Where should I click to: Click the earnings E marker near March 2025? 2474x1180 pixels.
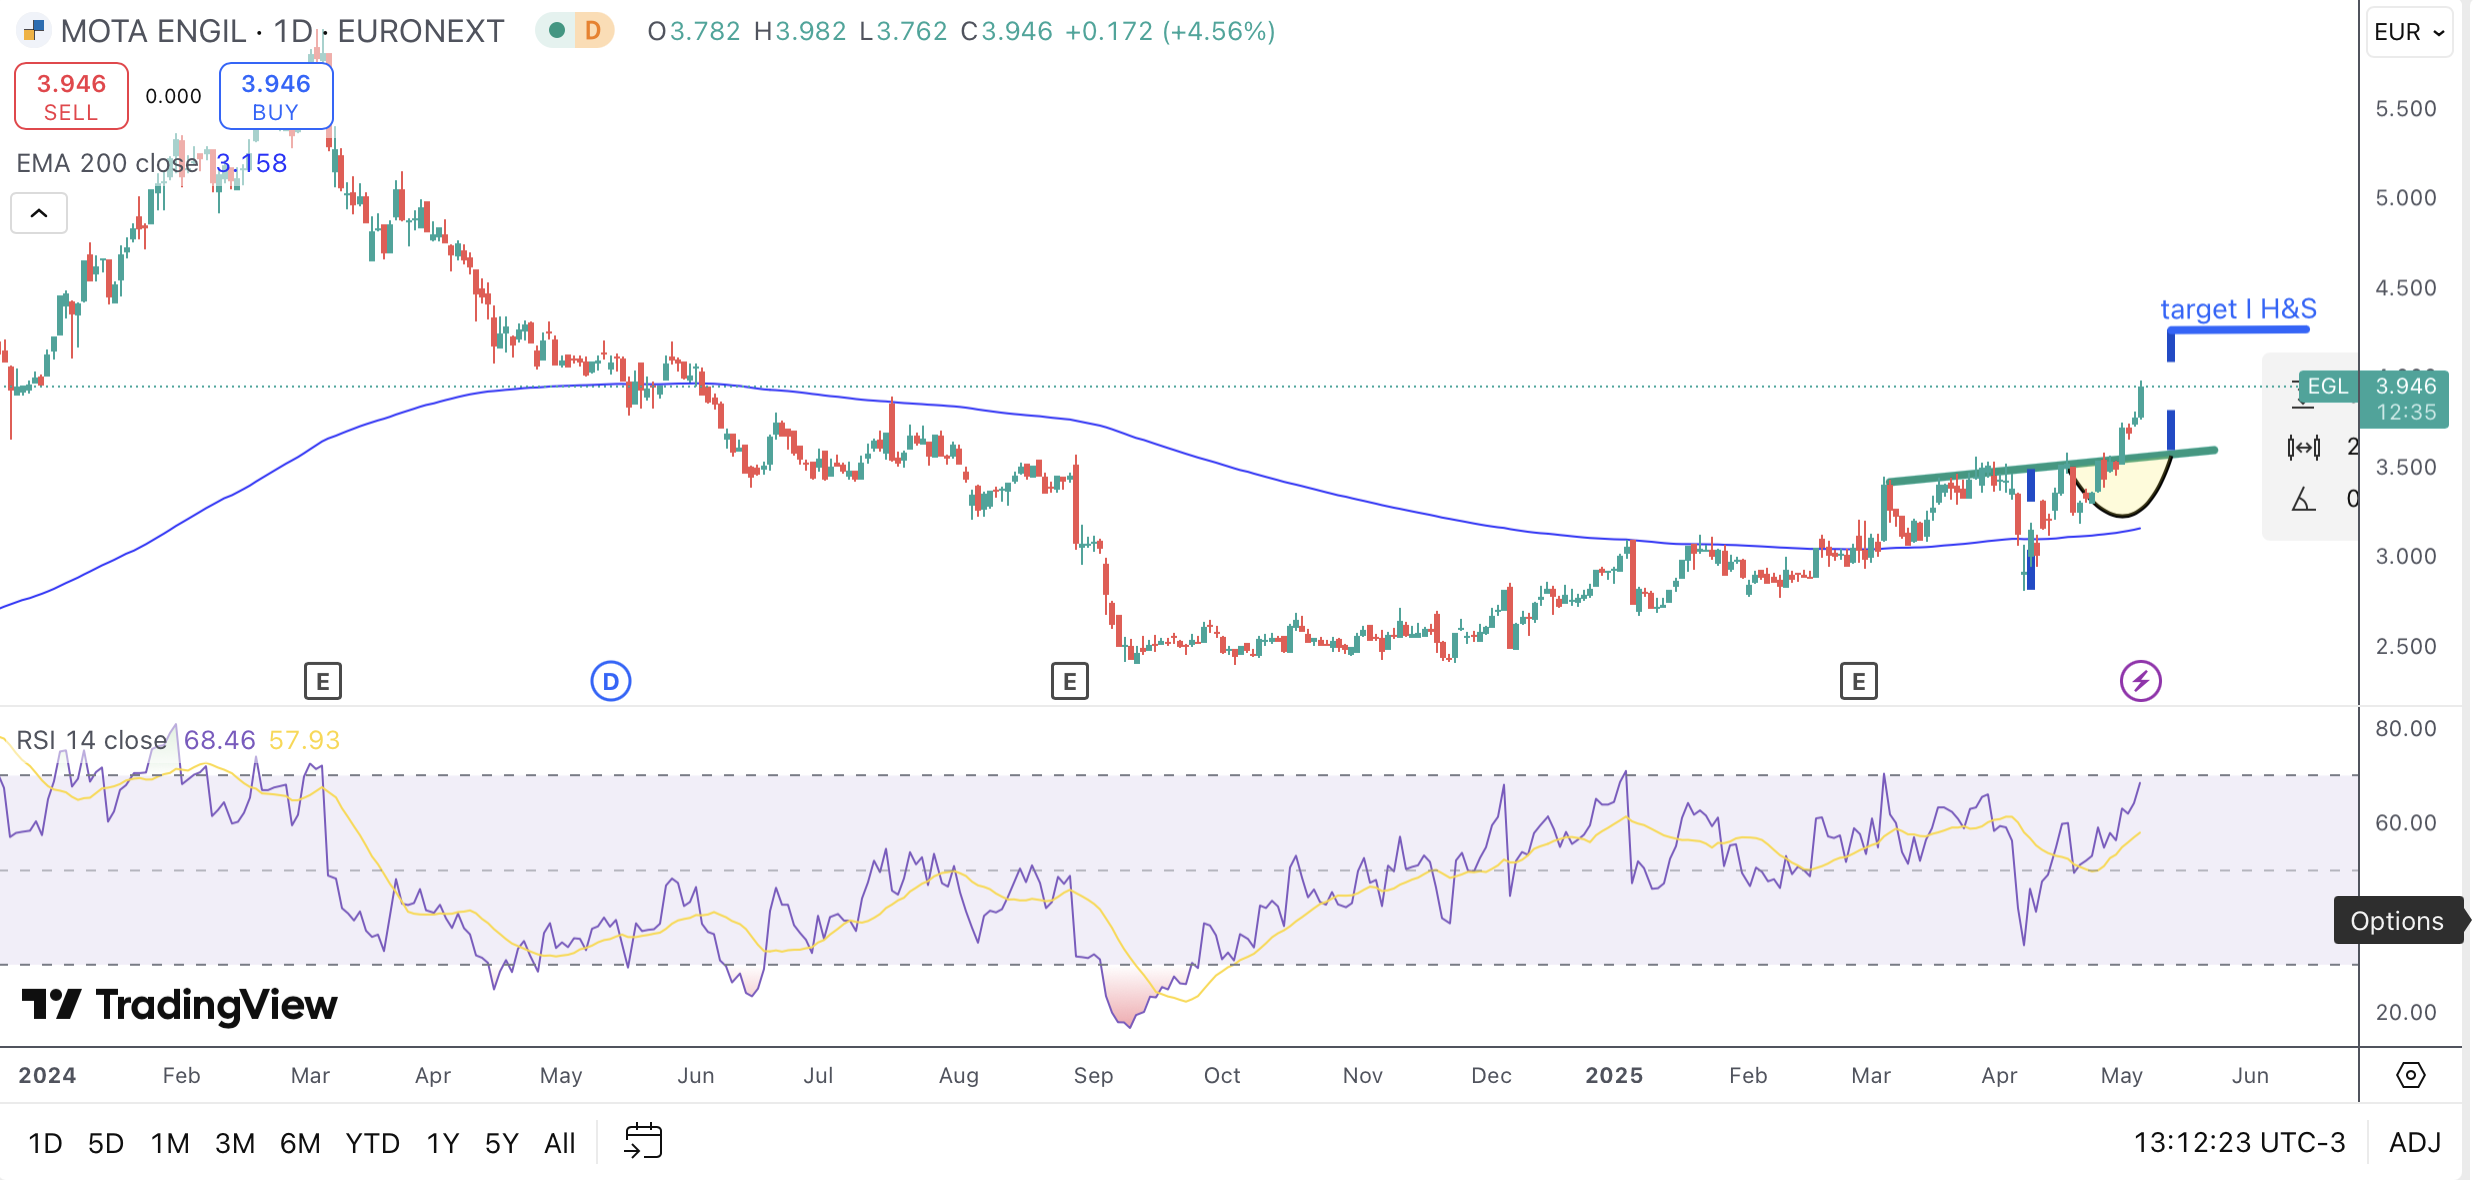pos(1858,681)
